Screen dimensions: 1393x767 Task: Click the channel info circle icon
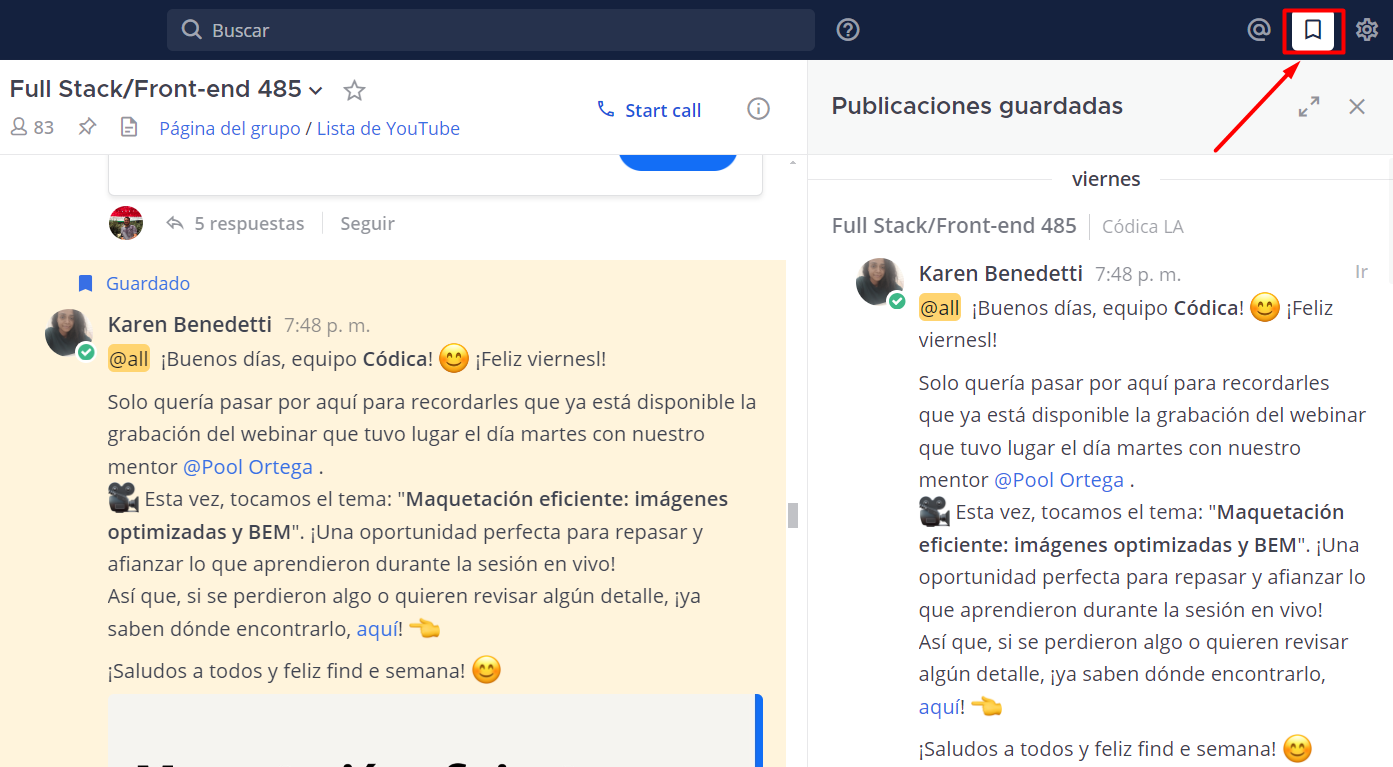(758, 109)
